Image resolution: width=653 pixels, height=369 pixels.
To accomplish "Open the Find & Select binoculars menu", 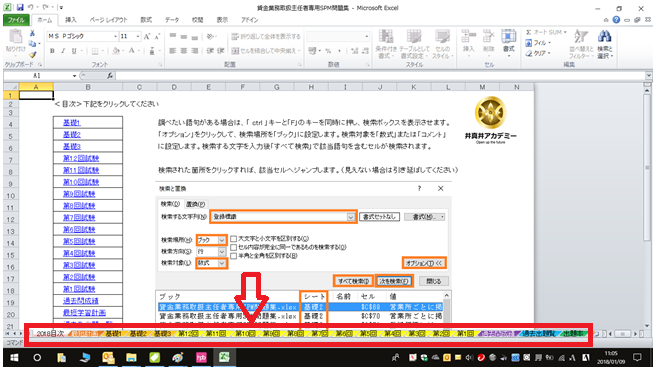I will 604,44.
